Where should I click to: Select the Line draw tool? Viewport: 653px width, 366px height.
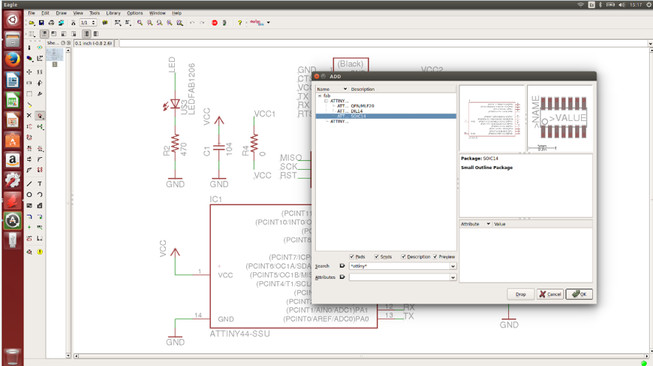(x=29, y=184)
